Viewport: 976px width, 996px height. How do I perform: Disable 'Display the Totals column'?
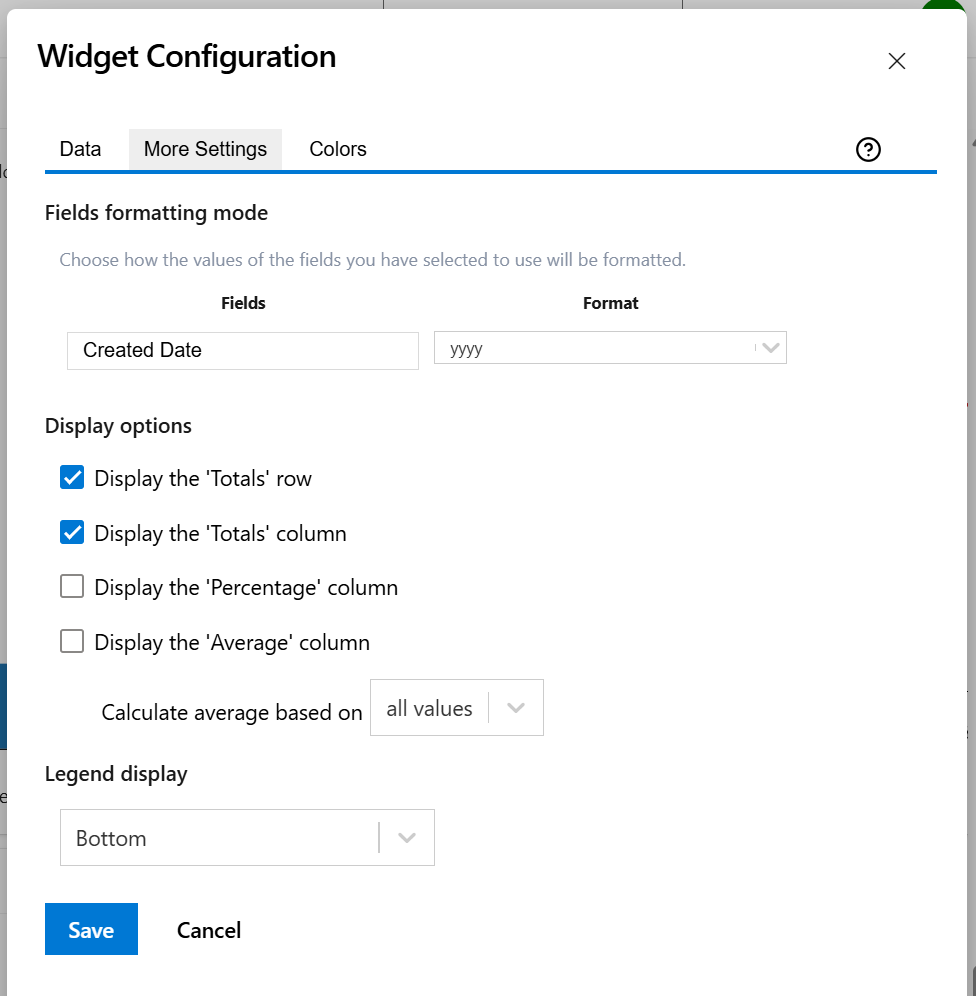click(71, 532)
